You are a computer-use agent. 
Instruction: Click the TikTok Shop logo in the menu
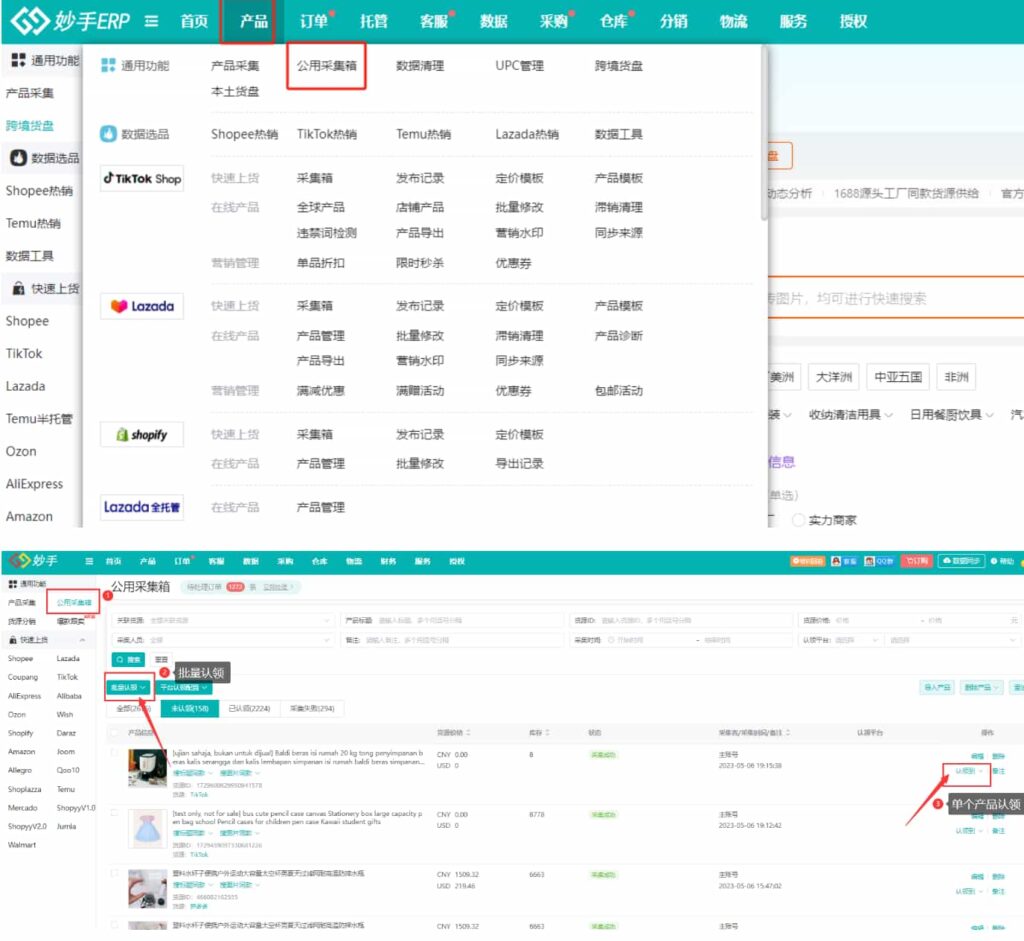pos(141,179)
